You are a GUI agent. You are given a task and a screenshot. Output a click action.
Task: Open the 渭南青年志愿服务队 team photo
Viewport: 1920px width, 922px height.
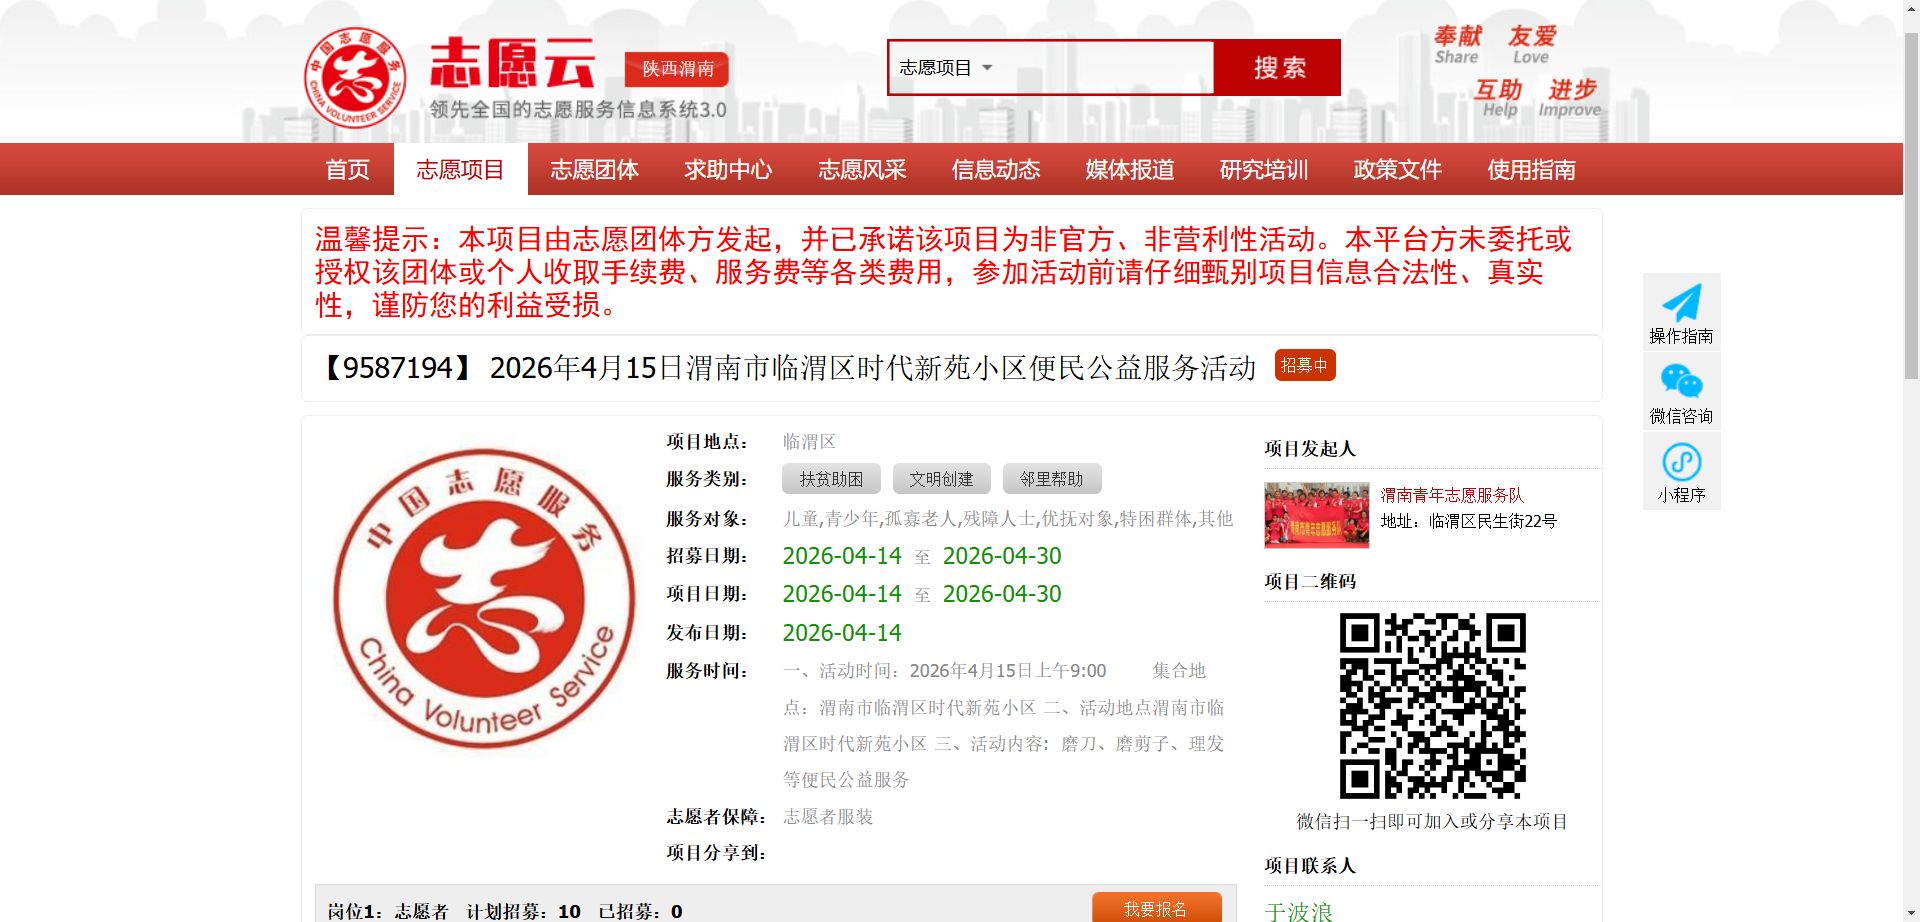point(1316,515)
